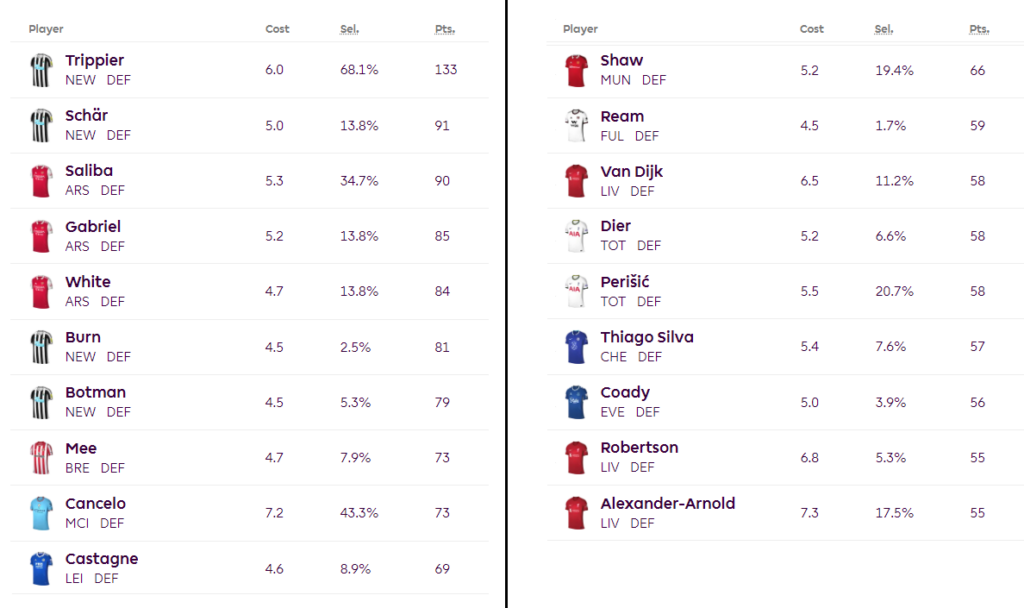Screen dimensions: 1024x608
Task: Click the left table Cost header
Action: pyautogui.click(x=277, y=29)
